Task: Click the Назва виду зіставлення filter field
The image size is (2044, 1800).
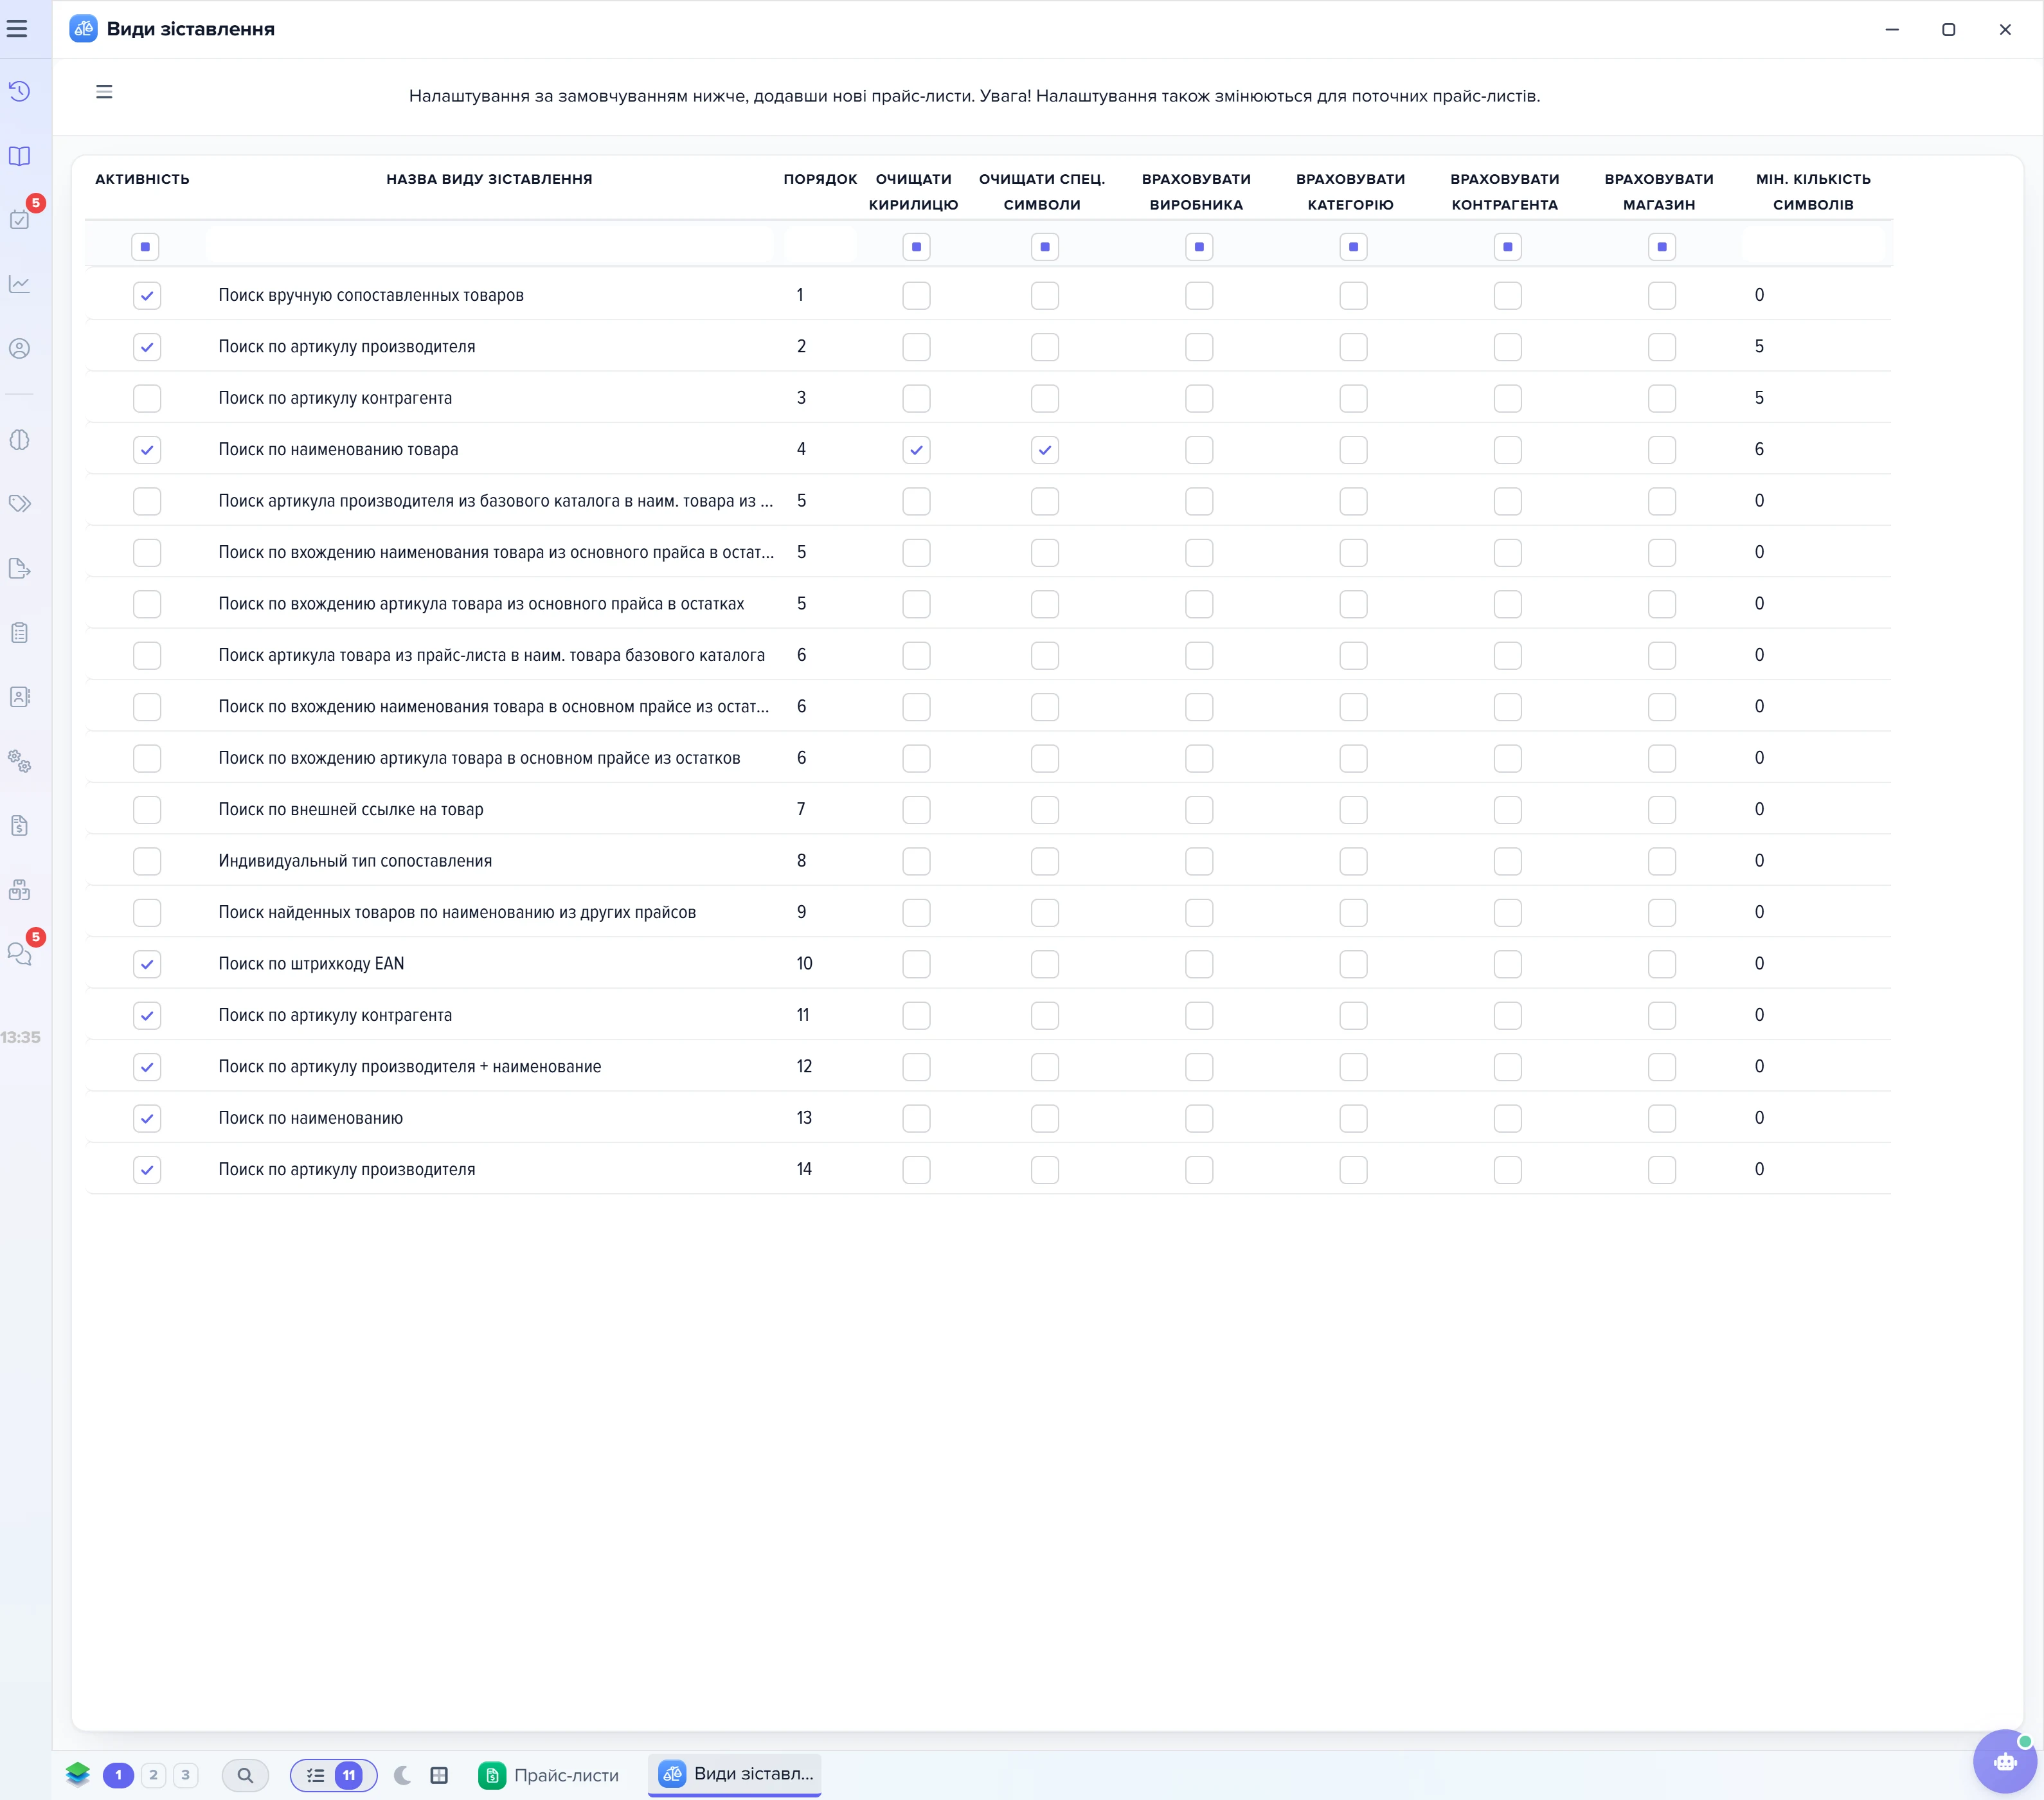Action: (x=490, y=246)
